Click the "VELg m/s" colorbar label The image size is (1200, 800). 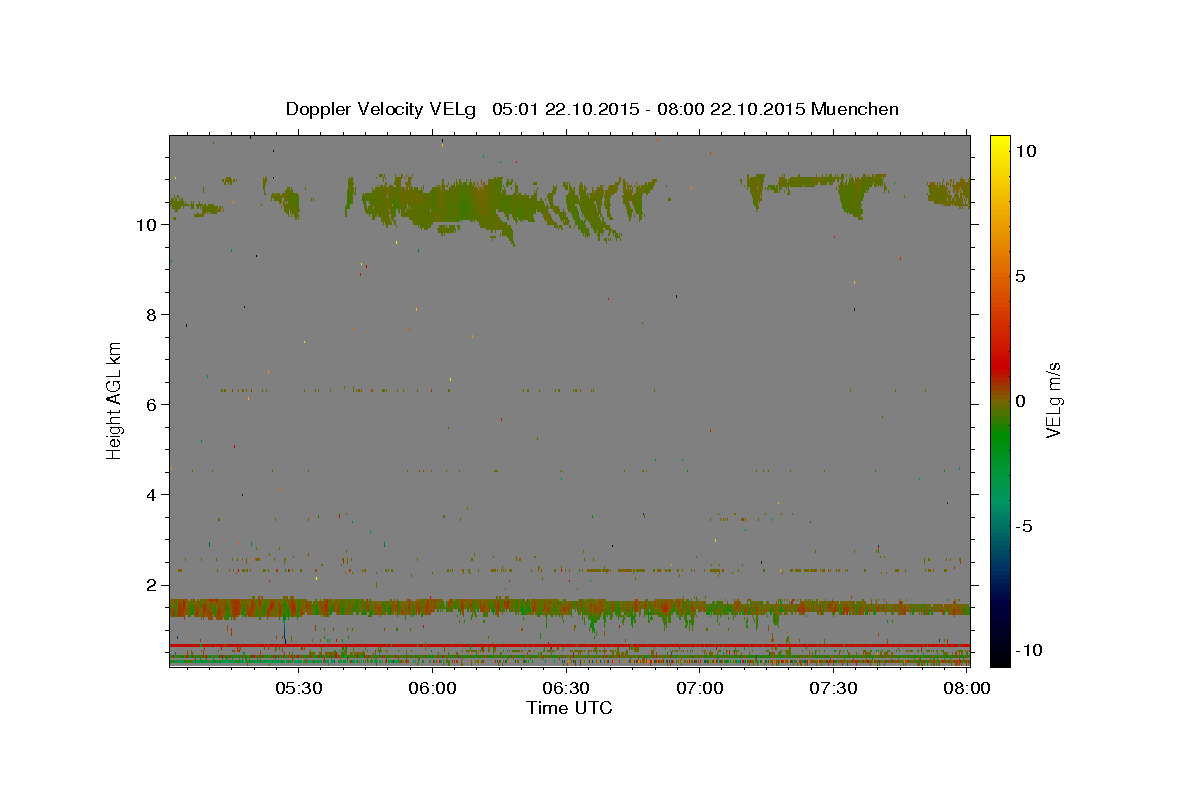point(1053,401)
